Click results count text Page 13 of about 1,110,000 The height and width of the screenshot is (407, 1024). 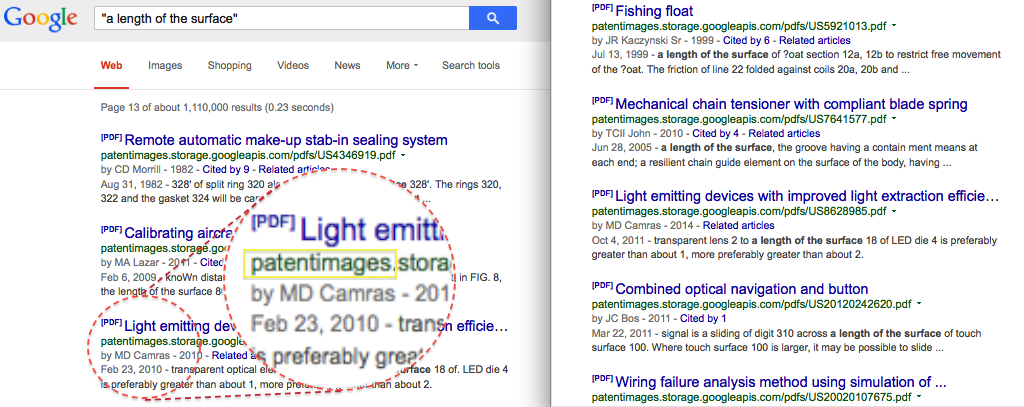217,107
